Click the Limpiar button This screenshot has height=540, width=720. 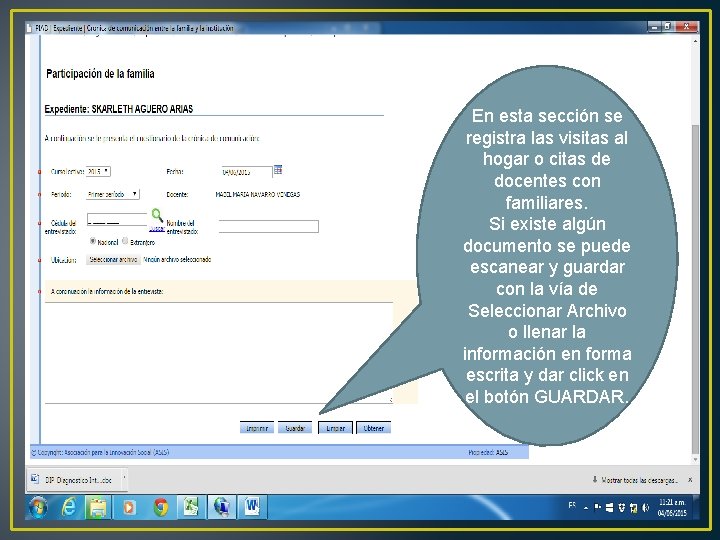[335, 428]
